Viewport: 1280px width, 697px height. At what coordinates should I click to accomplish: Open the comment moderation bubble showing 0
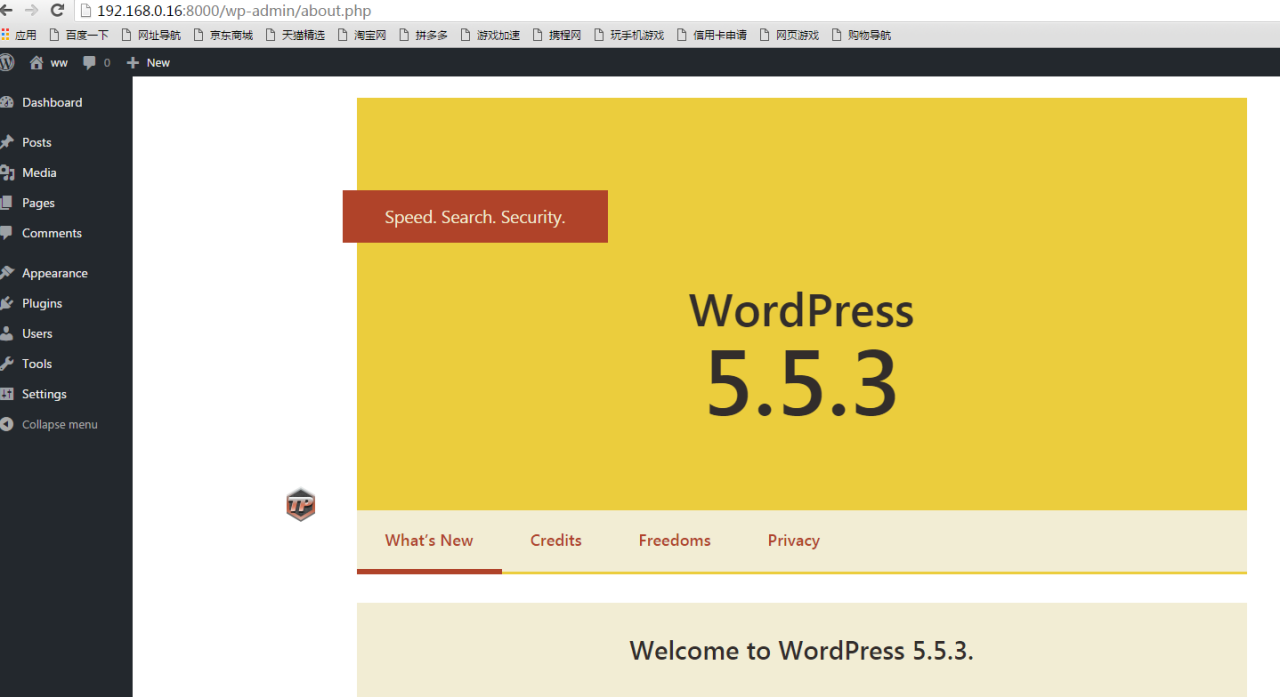96,62
